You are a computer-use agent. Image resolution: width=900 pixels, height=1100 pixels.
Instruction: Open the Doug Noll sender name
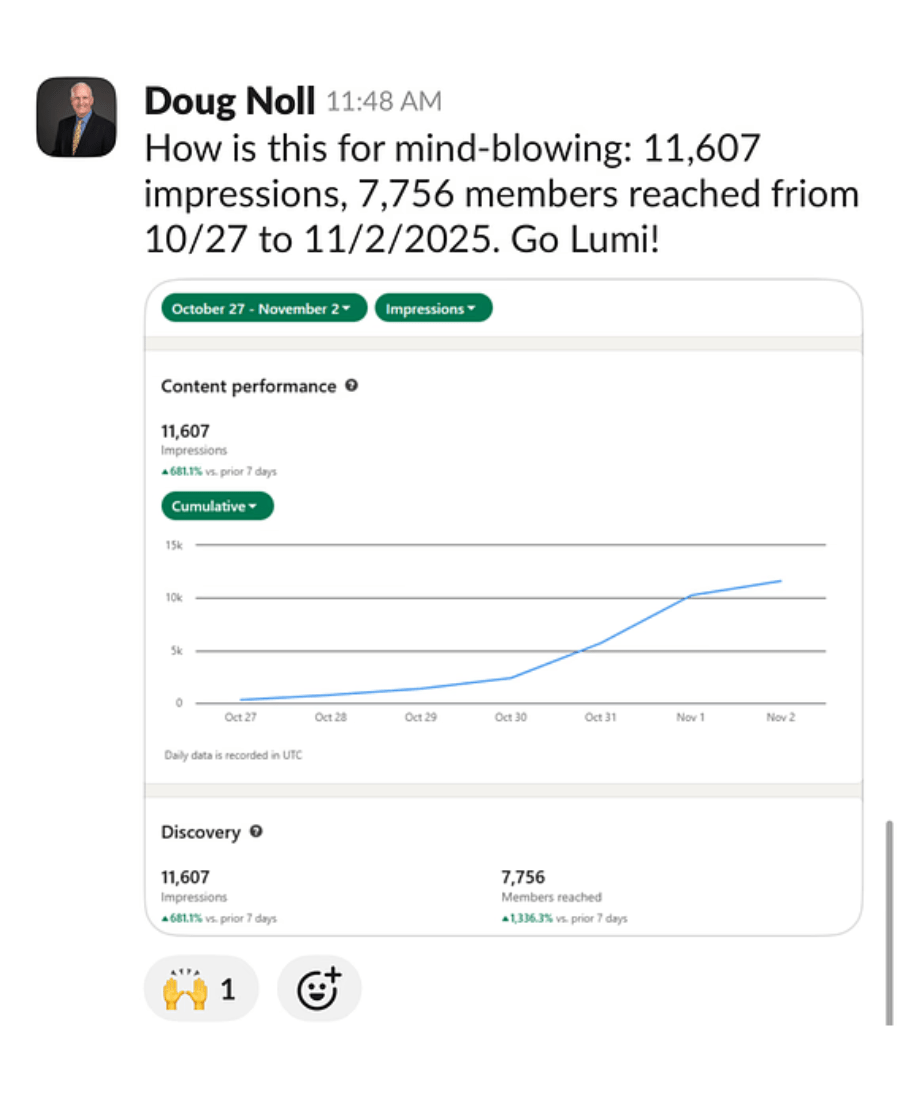pyautogui.click(x=229, y=101)
